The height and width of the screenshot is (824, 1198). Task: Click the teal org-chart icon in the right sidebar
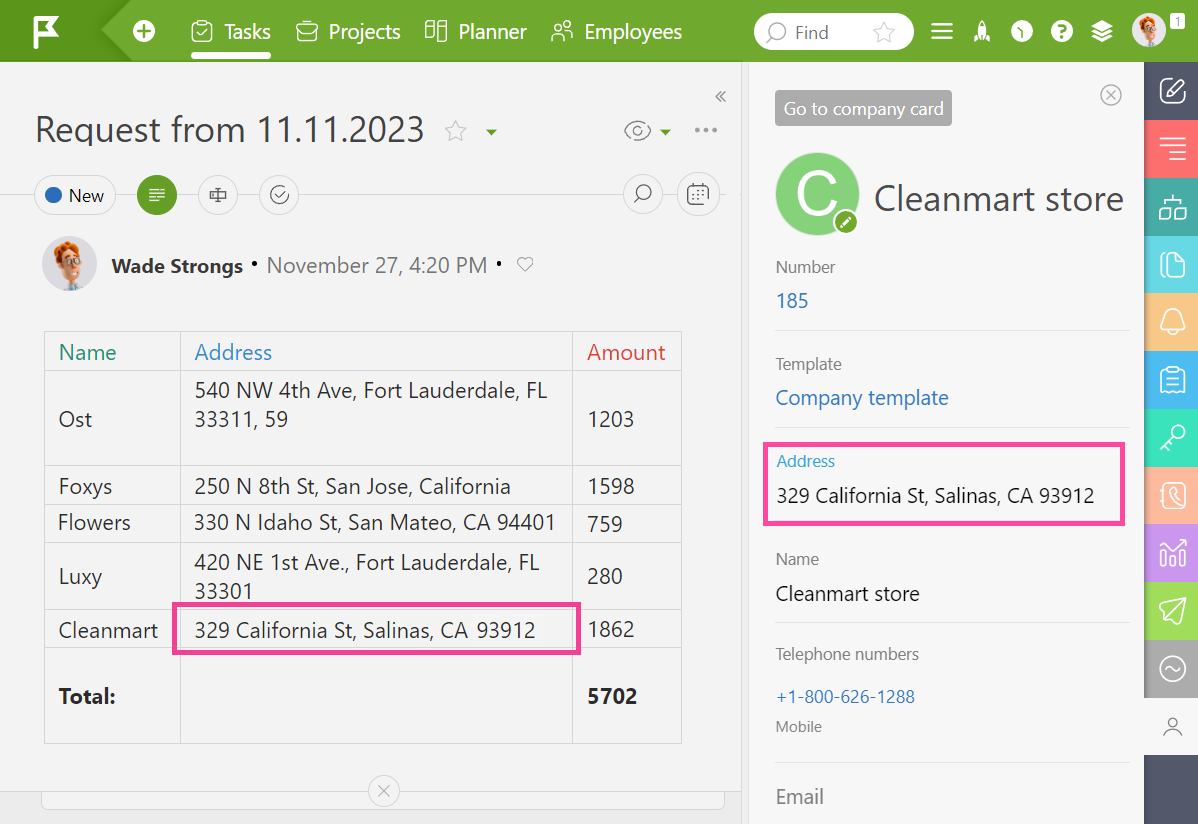(1172, 207)
